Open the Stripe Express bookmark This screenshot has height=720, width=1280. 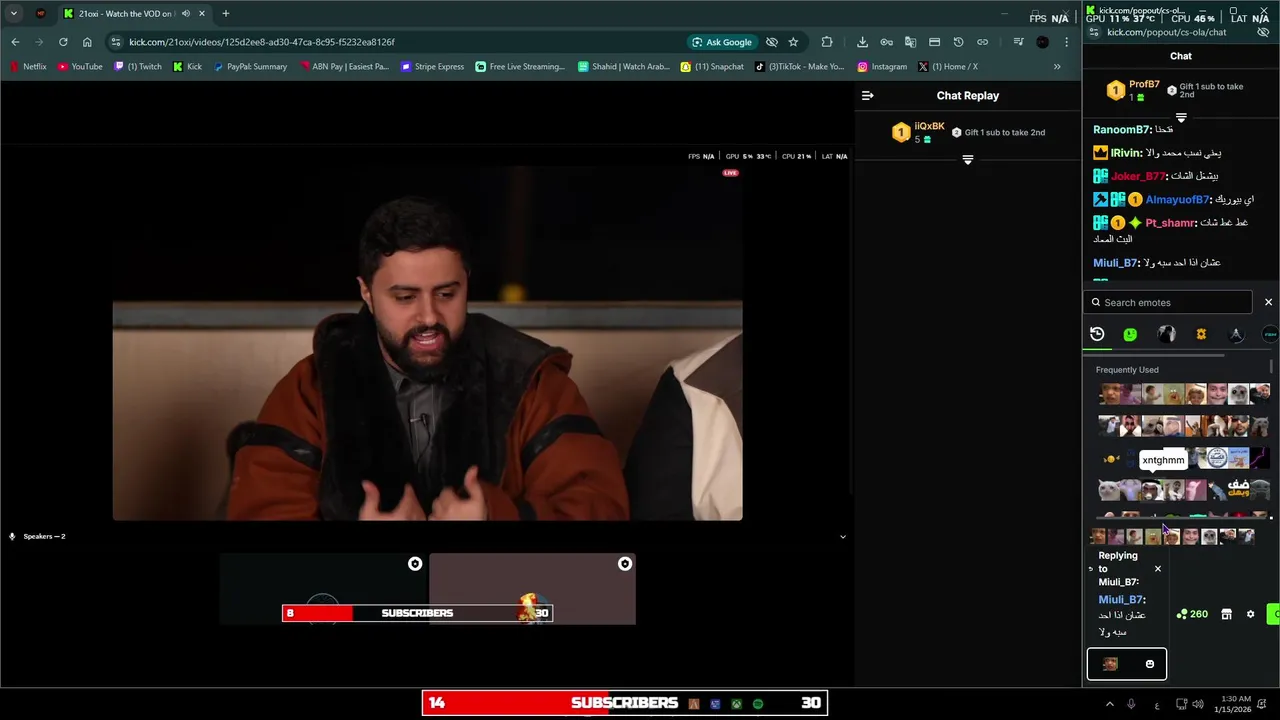433,67
